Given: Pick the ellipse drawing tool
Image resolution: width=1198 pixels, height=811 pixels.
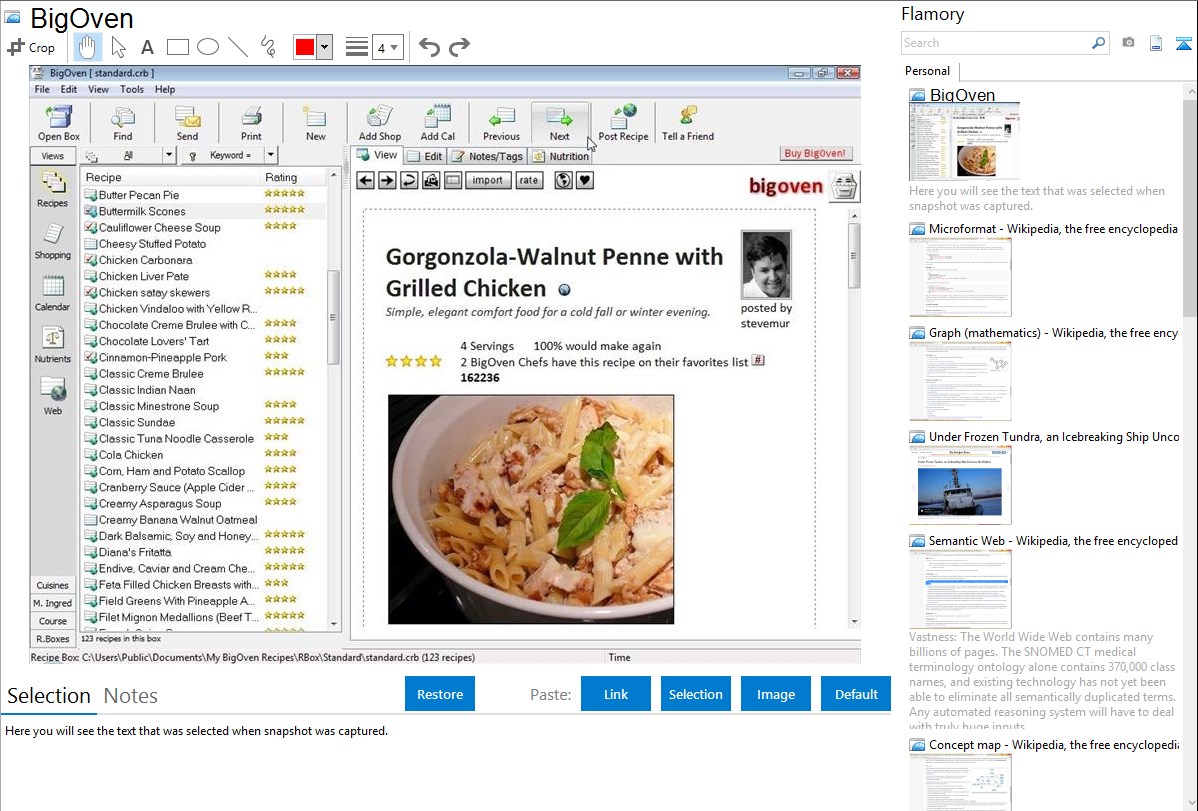Looking at the screenshot, I should click(x=208, y=47).
